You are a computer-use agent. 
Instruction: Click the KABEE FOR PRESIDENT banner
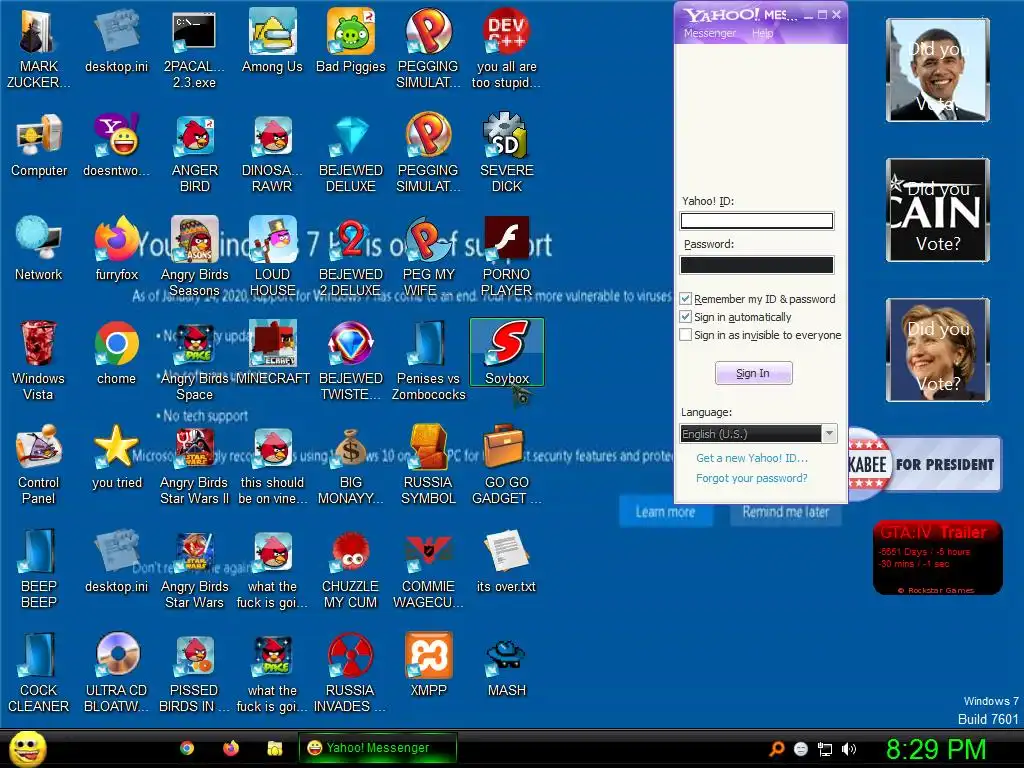(925, 464)
